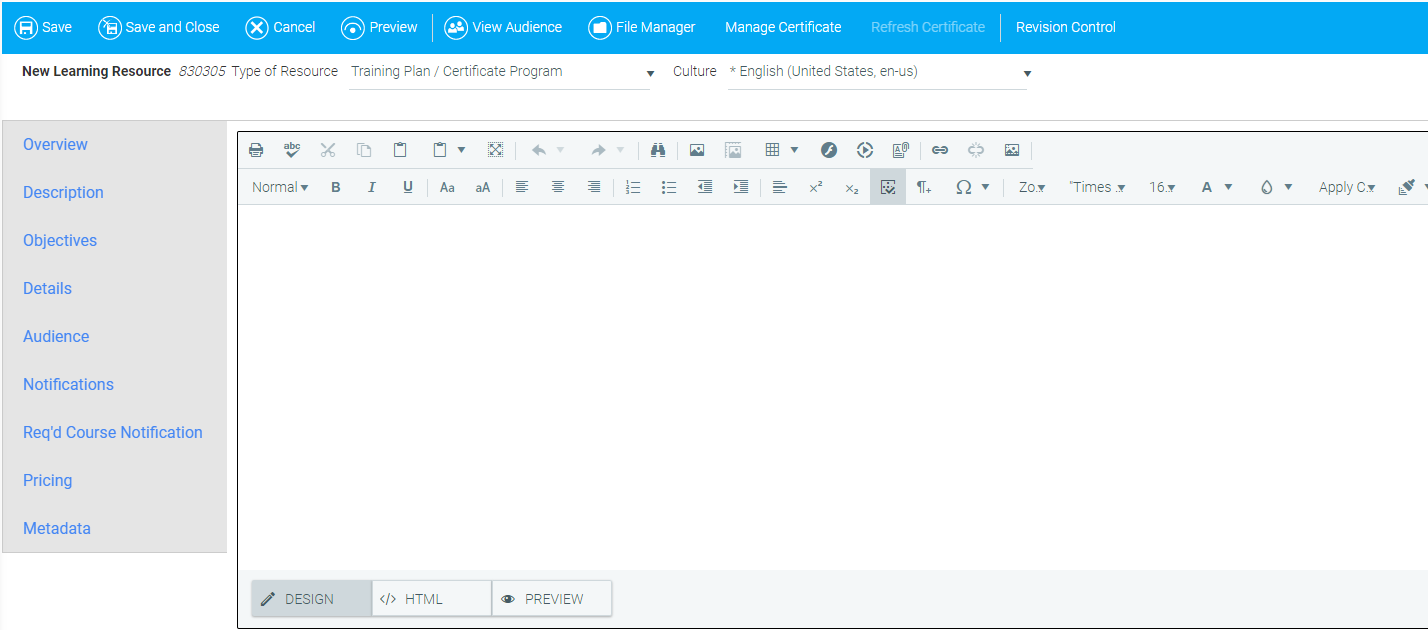Click the Insert Flash icon

click(x=829, y=150)
